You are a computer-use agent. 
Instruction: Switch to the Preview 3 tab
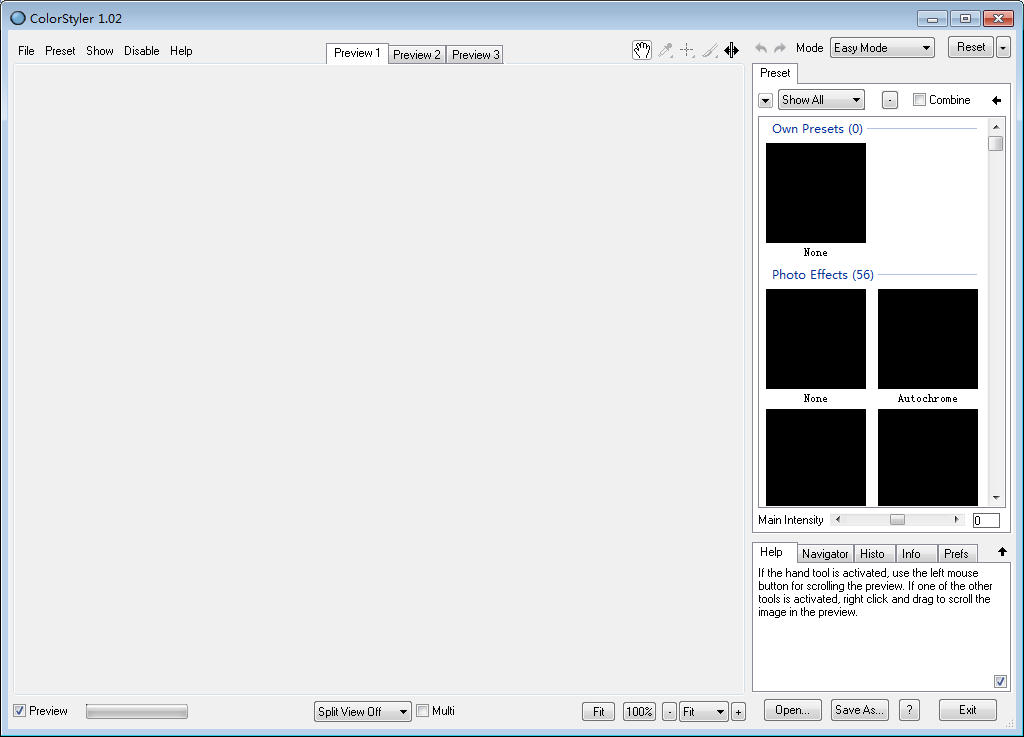[475, 55]
